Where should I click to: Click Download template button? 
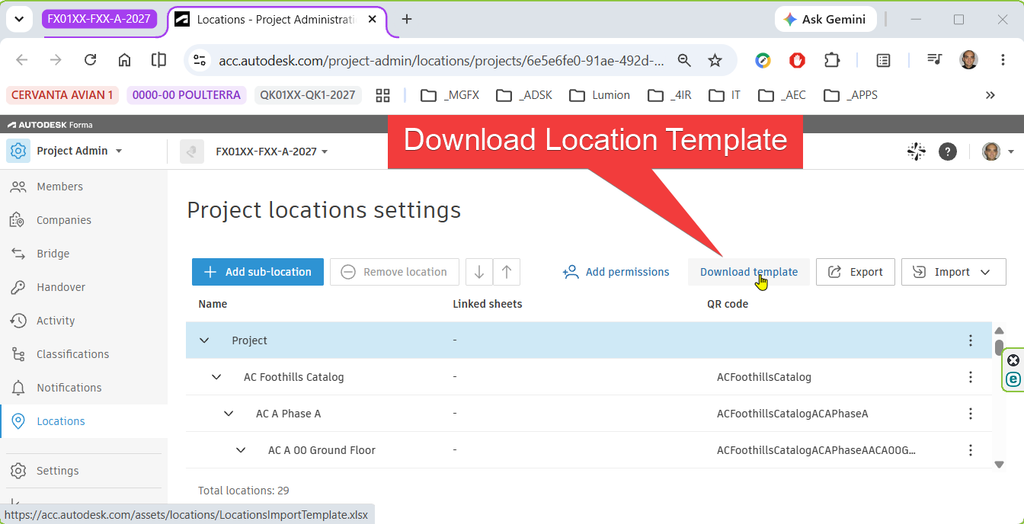tap(748, 272)
